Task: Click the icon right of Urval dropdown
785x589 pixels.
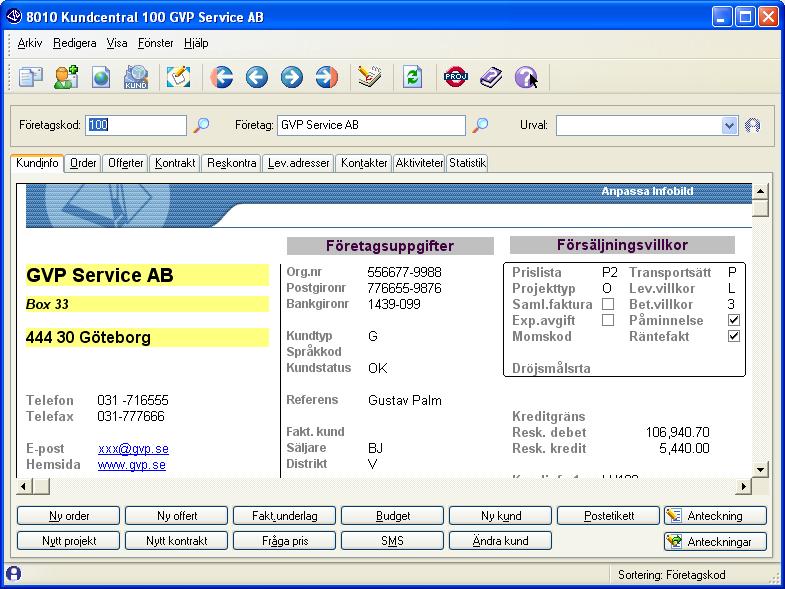Action: pyautogui.click(x=752, y=125)
